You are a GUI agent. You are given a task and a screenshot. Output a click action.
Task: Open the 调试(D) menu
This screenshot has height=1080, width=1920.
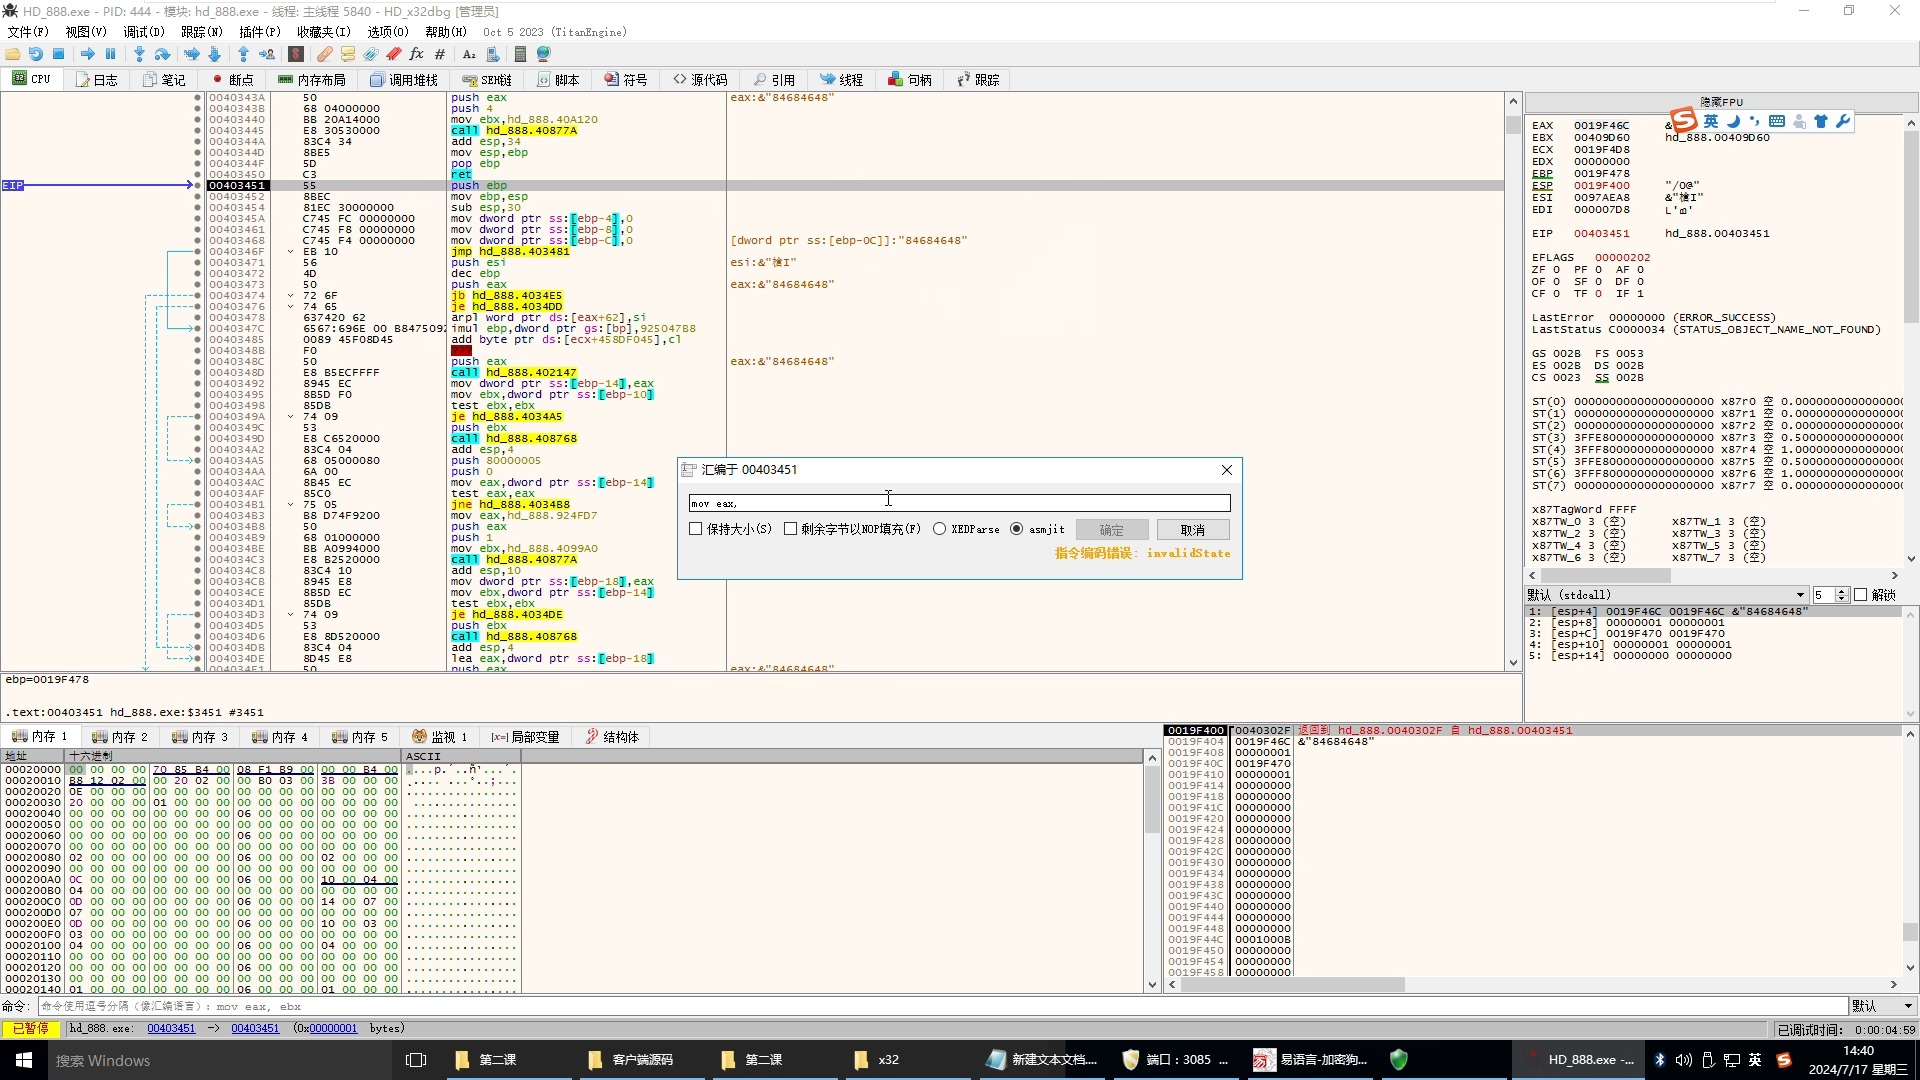click(143, 32)
